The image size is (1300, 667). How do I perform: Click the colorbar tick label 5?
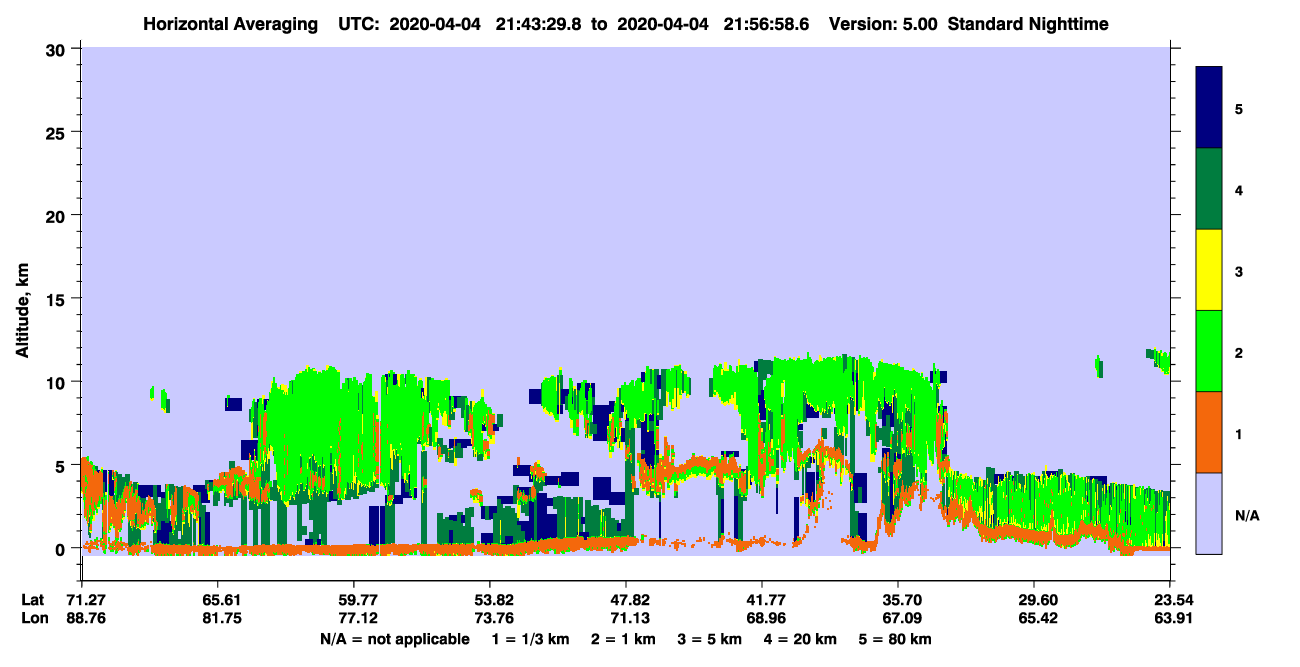[x=1239, y=108]
